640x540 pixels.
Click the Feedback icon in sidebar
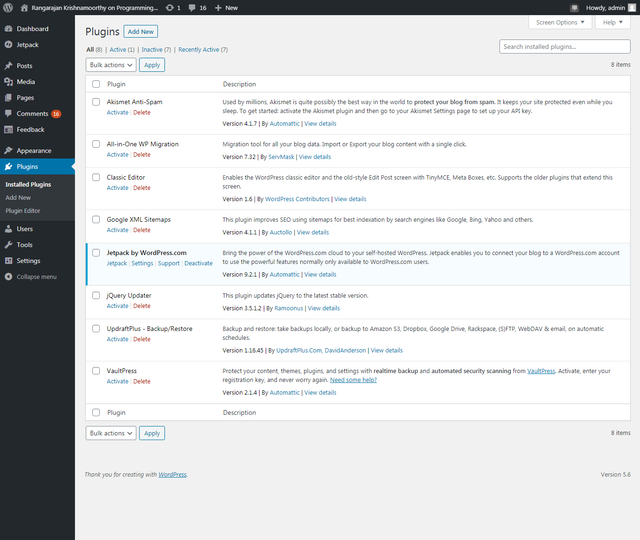(x=8, y=129)
